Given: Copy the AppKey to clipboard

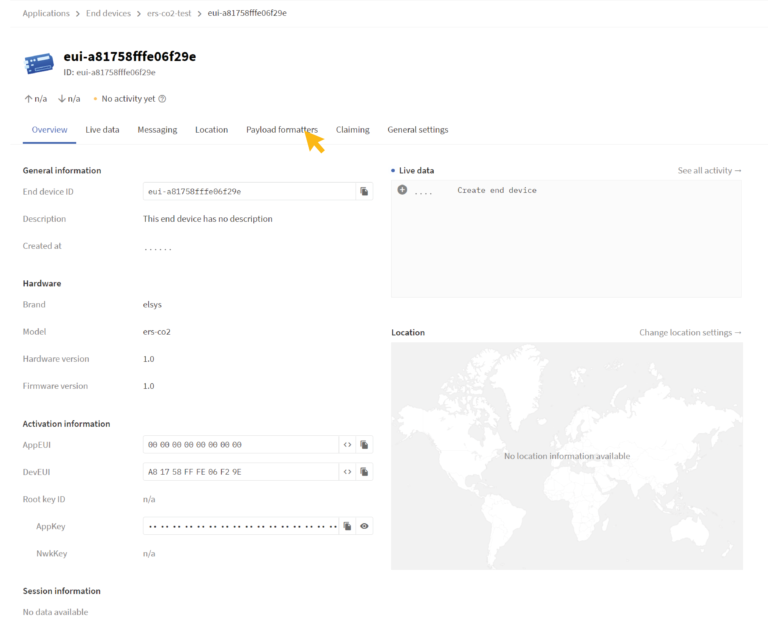Looking at the screenshot, I should [x=347, y=526].
